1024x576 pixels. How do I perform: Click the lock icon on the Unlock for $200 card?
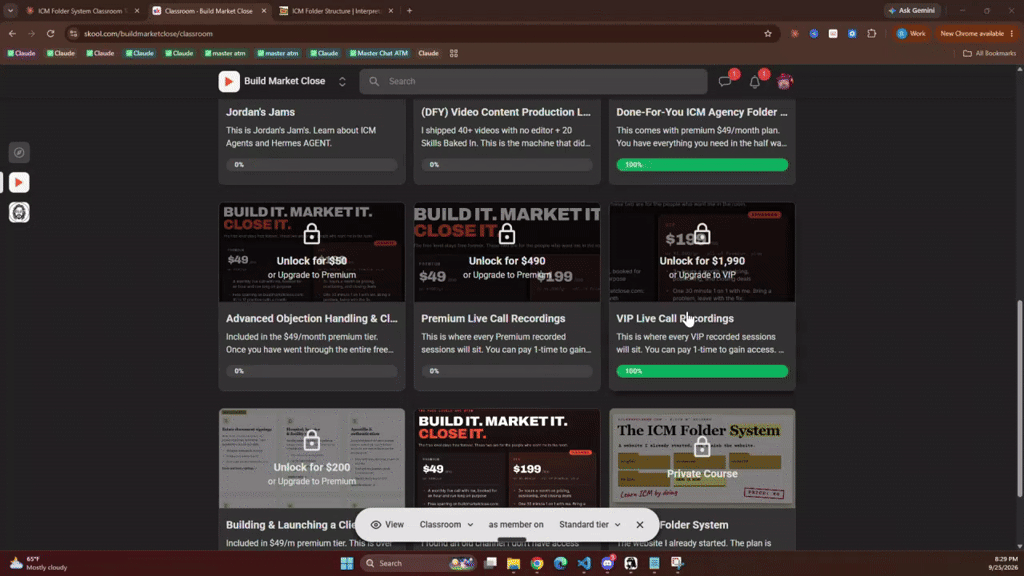[x=312, y=440]
